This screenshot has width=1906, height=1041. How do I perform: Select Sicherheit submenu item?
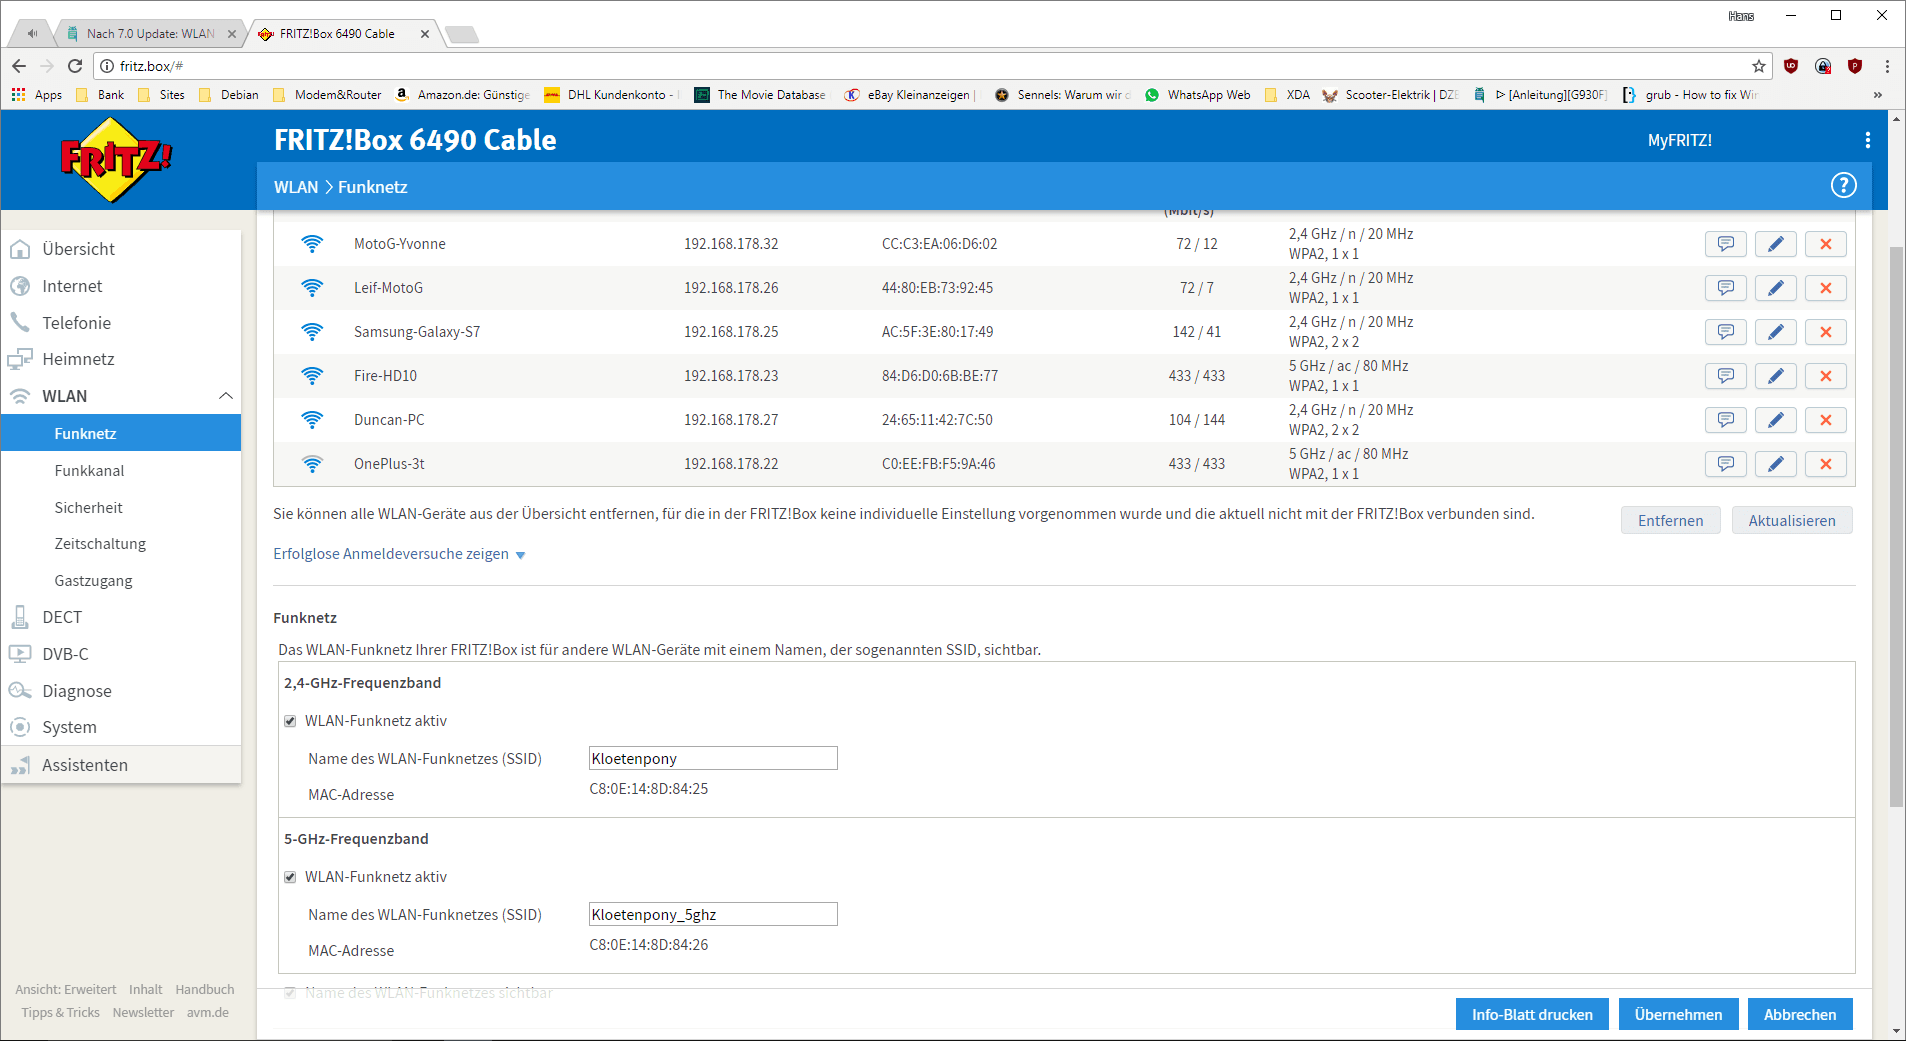click(x=121, y=508)
